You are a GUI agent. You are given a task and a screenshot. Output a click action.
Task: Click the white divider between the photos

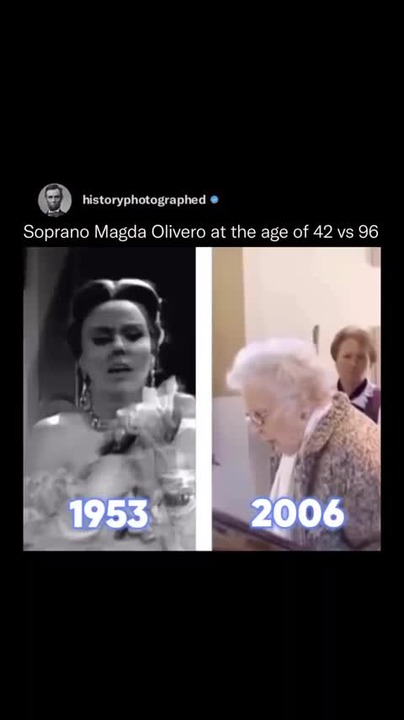tap(204, 399)
